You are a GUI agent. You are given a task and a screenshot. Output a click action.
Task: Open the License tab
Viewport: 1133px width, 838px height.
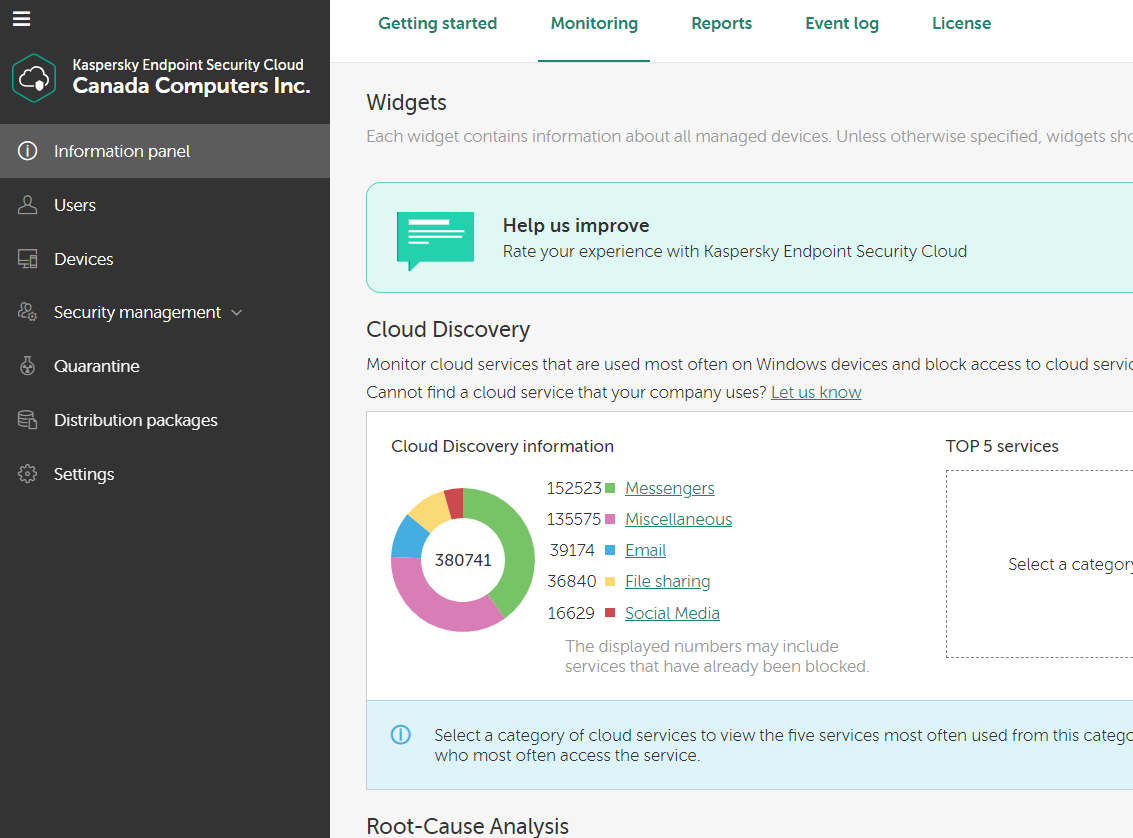coord(961,24)
